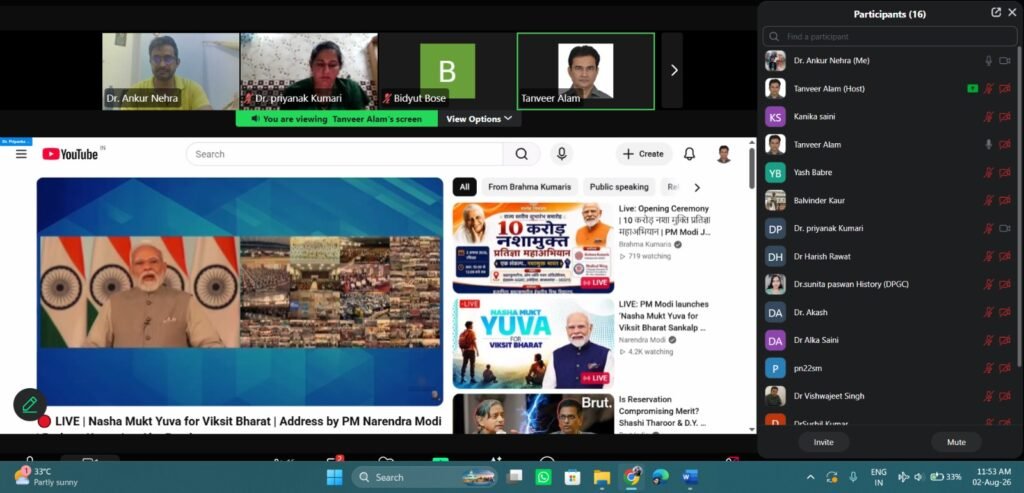The height and width of the screenshot is (493, 1024).
Task: Click the Find a participant field
Action: [x=889, y=37]
